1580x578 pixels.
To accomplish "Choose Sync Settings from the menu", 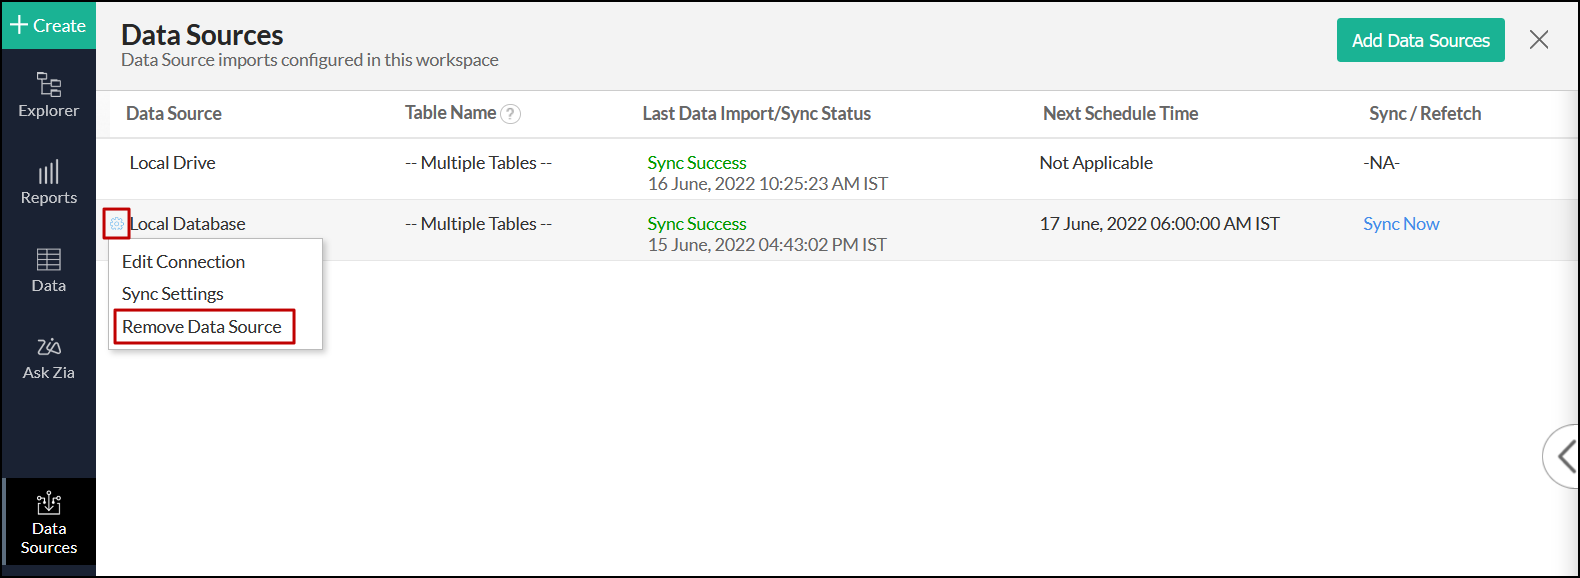I will [x=173, y=294].
